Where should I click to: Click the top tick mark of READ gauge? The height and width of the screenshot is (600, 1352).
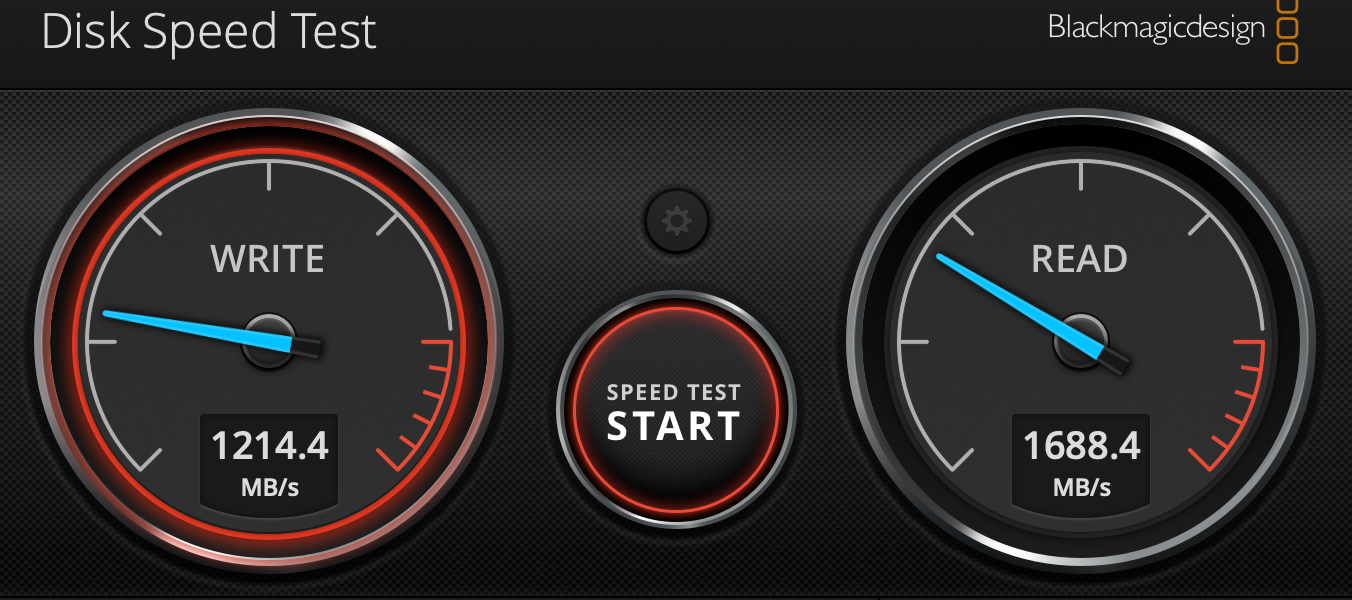[x=1081, y=176]
